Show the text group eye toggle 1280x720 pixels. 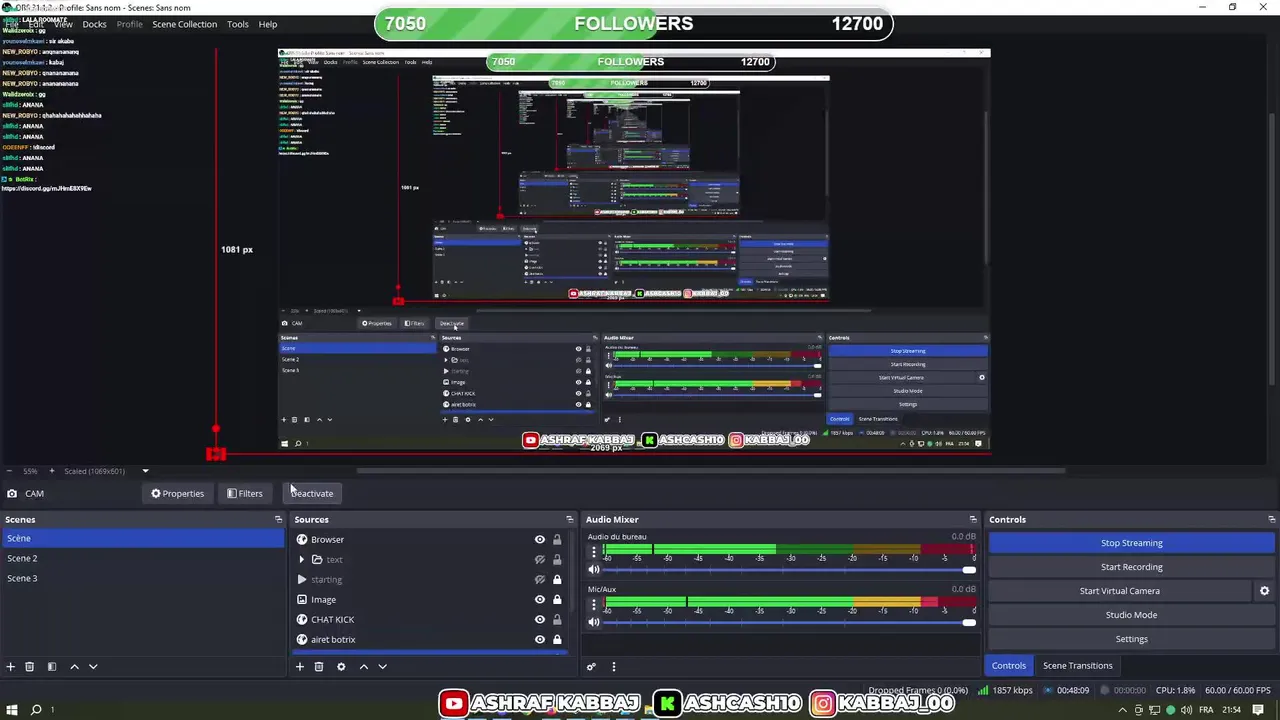540,560
